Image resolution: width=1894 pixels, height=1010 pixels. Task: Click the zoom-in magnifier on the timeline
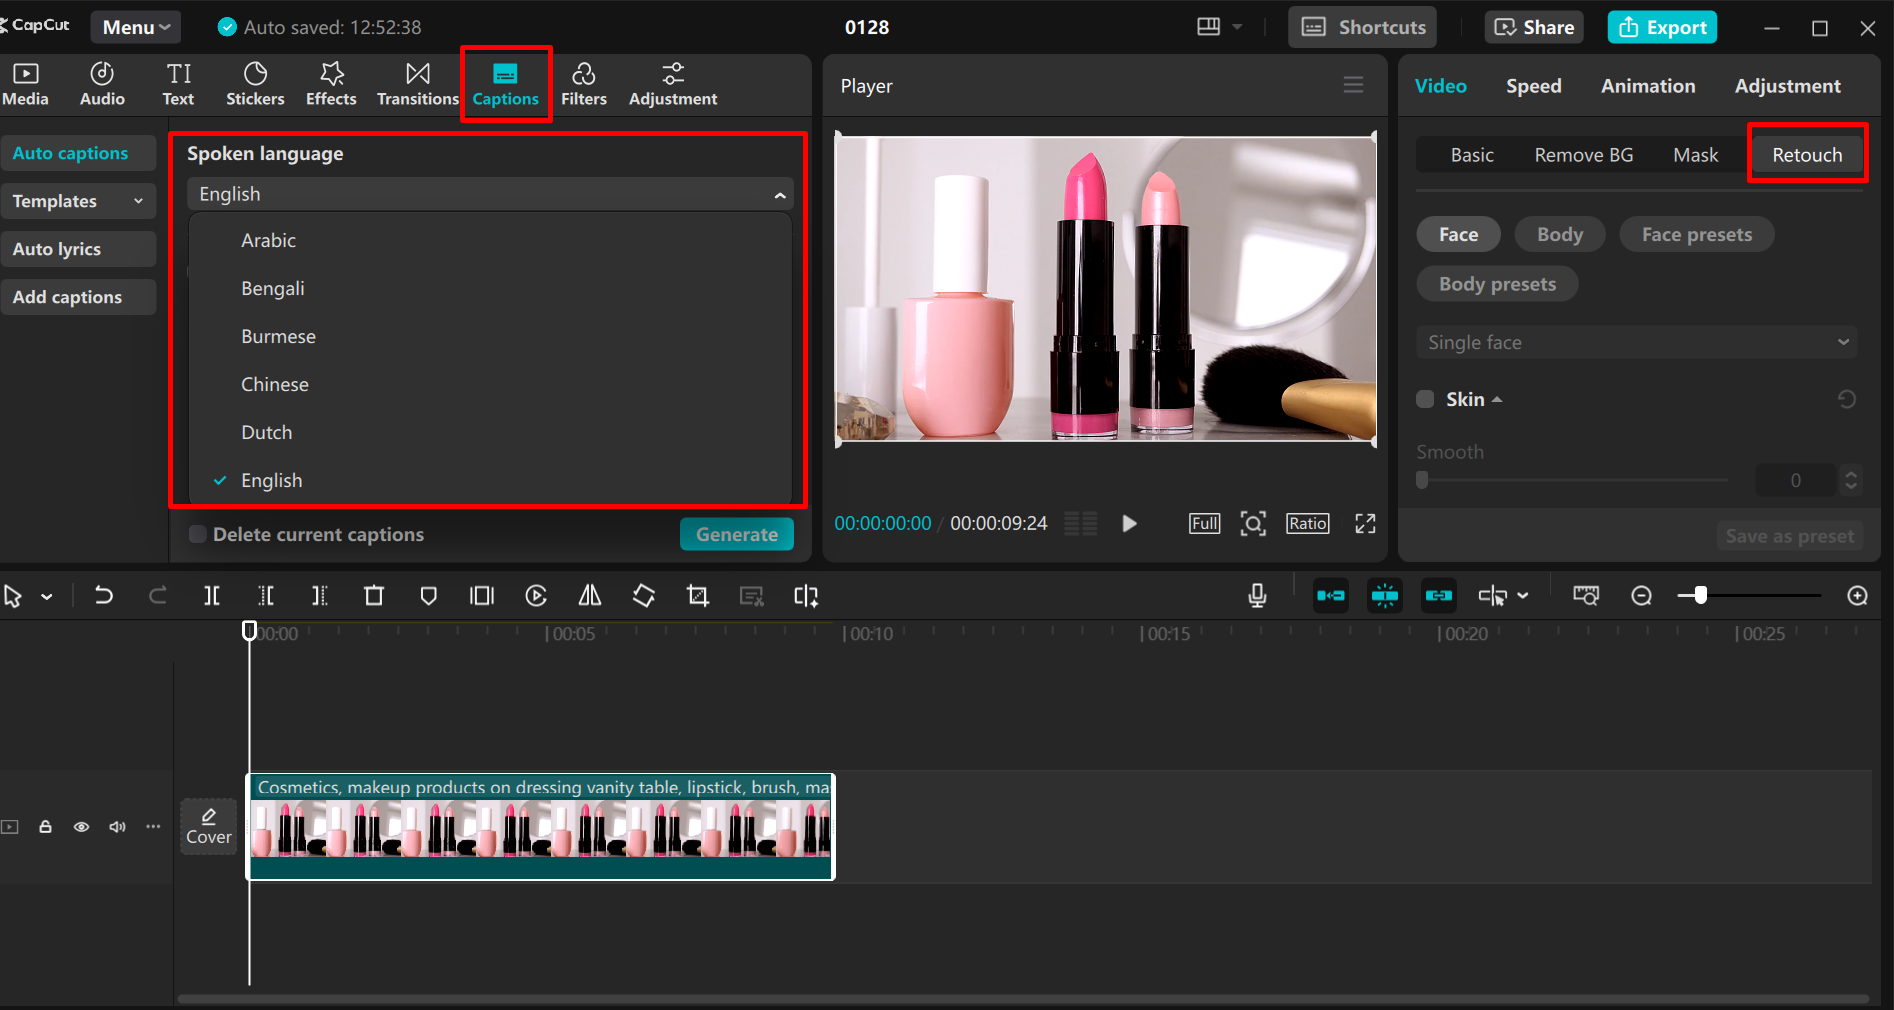pos(1858,595)
